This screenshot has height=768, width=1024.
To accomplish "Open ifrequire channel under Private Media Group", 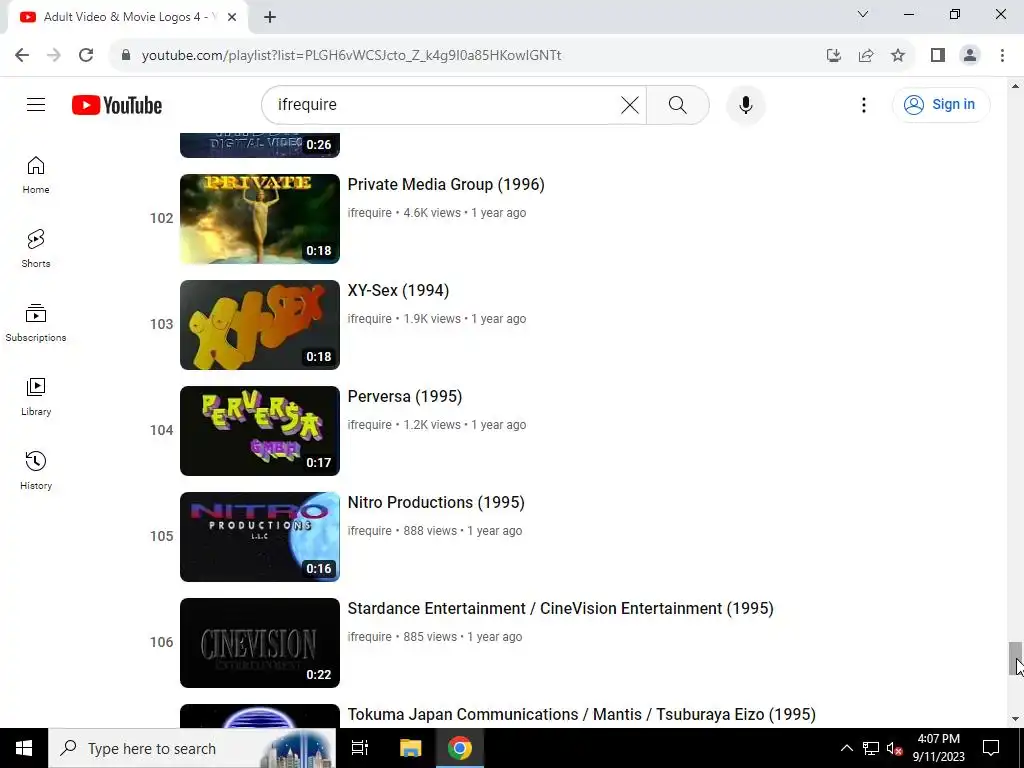I will click(370, 213).
